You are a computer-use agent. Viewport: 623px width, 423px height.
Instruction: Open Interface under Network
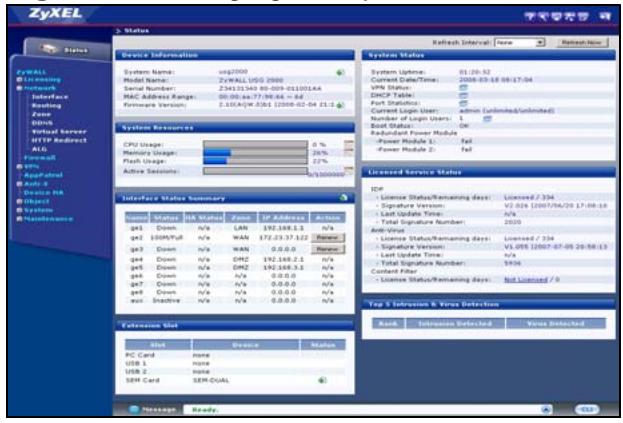(50, 97)
